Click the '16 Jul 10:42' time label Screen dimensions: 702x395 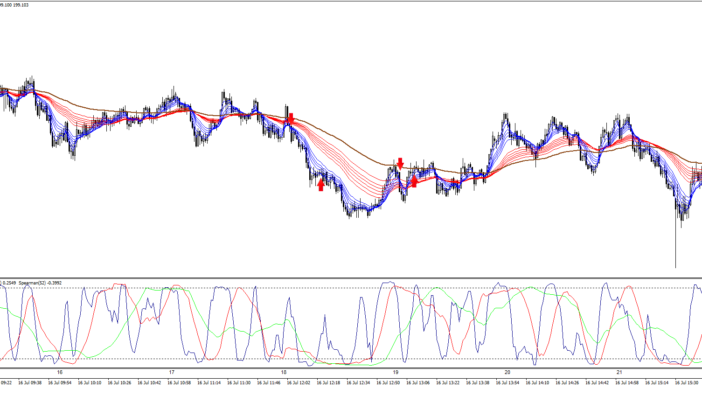(x=149, y=383)
